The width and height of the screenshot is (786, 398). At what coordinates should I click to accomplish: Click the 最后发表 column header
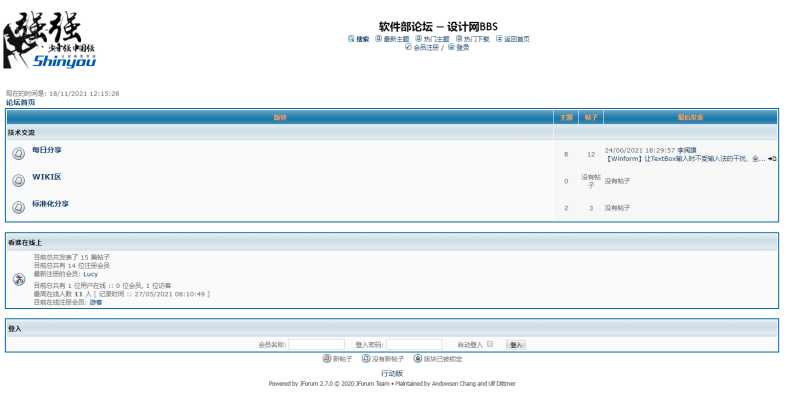coord(691,117)
